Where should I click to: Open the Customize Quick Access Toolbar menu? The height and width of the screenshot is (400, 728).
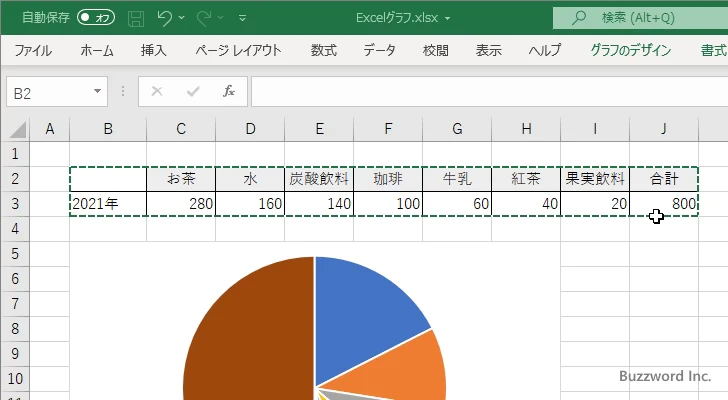coord(242,18)
